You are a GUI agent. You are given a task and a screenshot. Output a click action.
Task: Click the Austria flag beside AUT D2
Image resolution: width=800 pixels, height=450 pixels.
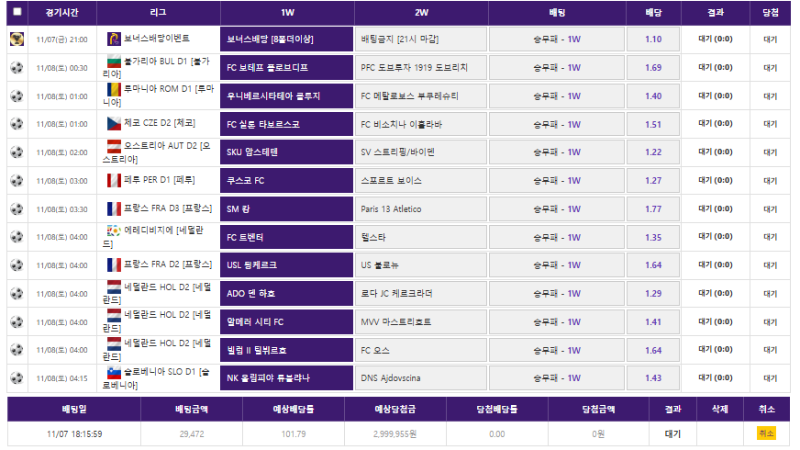[x=114, y=148]
